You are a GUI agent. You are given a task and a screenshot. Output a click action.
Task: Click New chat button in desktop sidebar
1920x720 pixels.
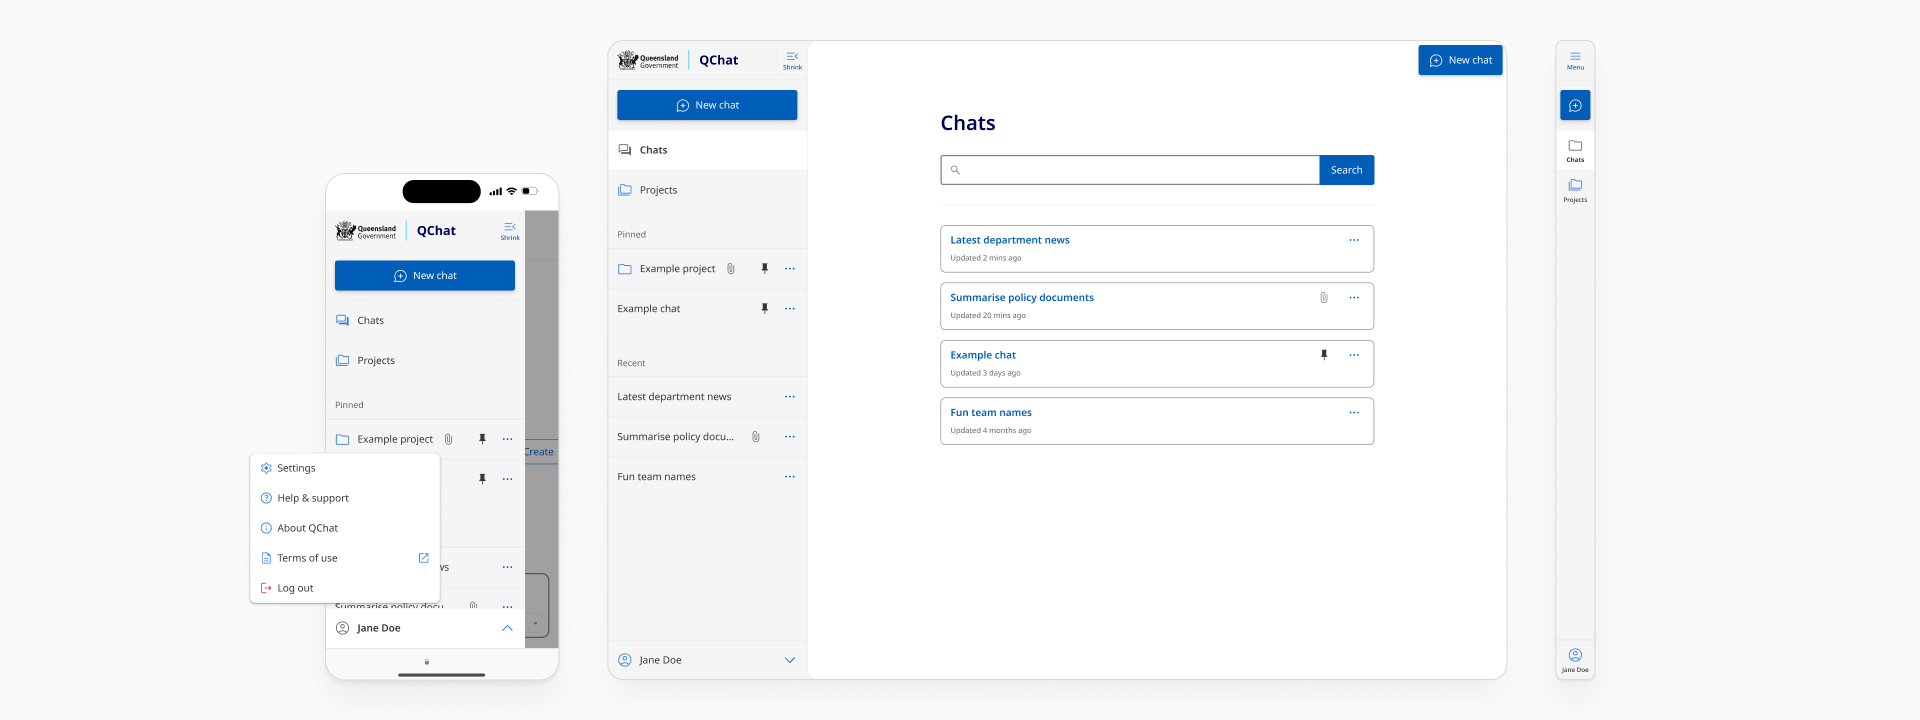[x=707, y=105]
